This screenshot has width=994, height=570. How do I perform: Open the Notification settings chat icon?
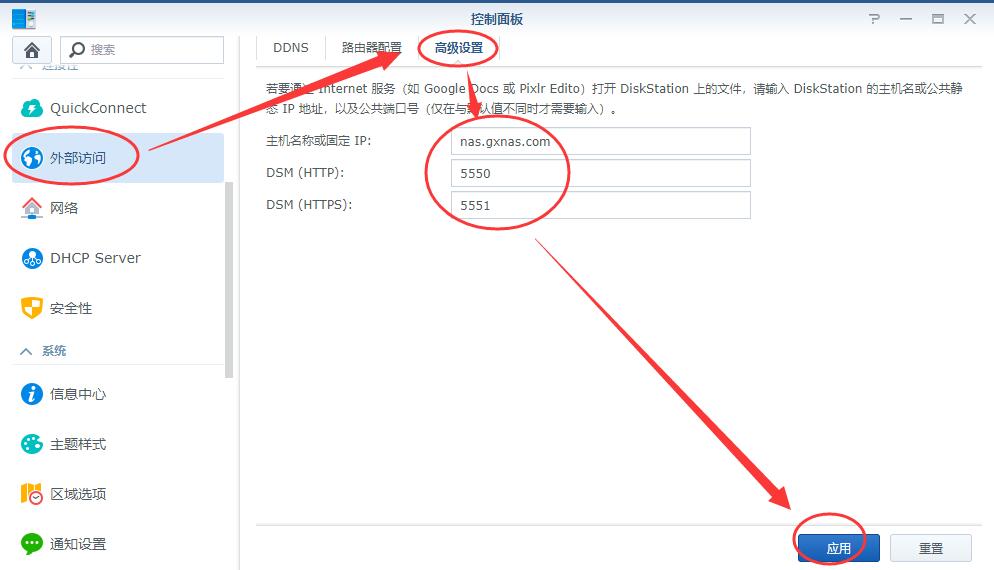(x=32, y=544)
